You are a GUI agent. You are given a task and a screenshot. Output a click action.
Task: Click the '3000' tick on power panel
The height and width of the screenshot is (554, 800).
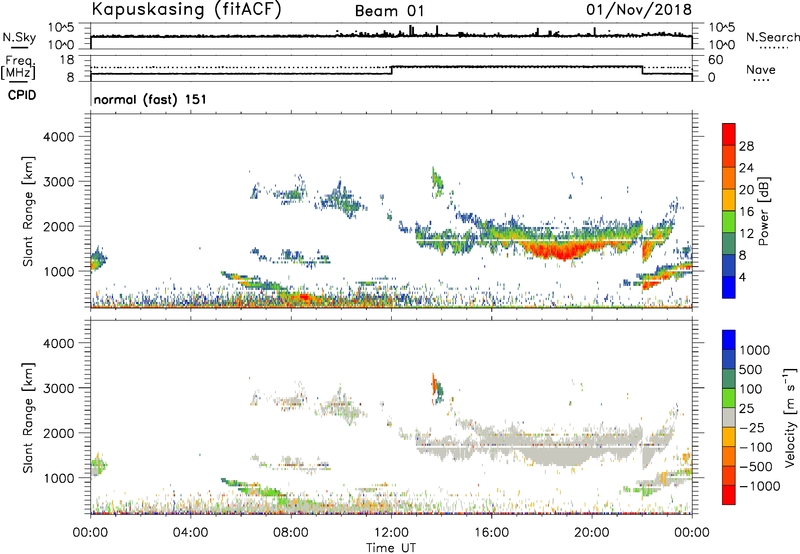click(x=59, y=182)
